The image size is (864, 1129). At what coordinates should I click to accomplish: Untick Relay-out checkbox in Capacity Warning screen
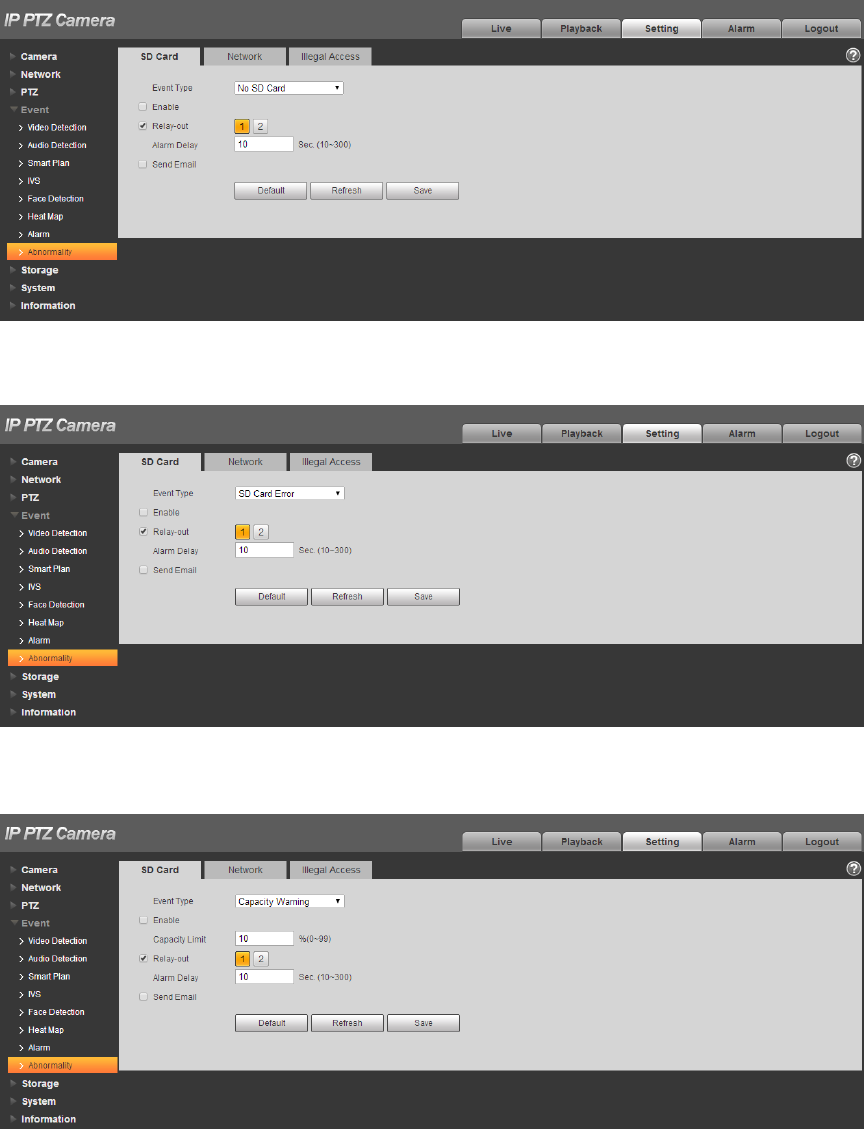143,958
